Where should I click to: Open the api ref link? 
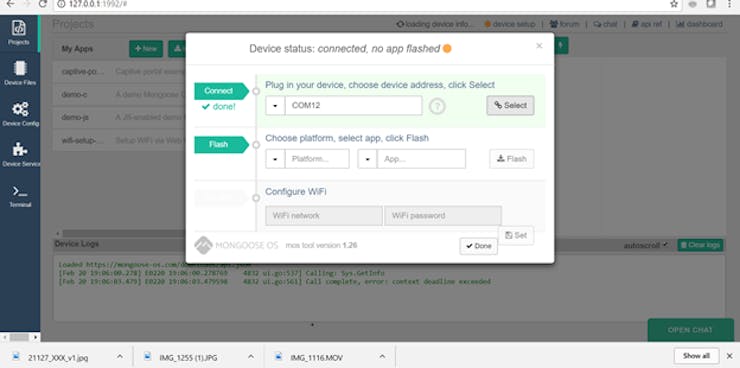point(647,25)
